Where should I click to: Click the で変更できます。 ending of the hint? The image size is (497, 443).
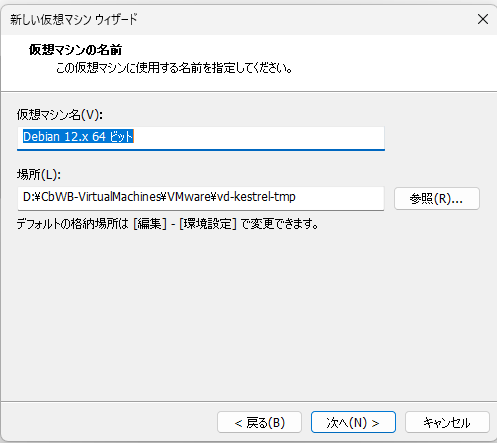click(279, 223)
